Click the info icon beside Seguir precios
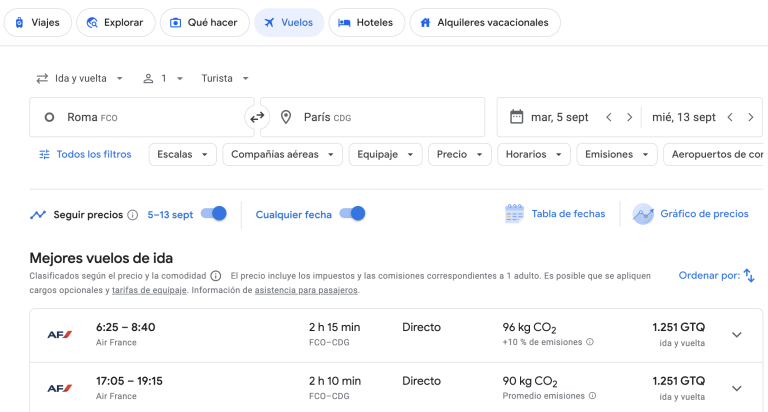 click(133, 215)
